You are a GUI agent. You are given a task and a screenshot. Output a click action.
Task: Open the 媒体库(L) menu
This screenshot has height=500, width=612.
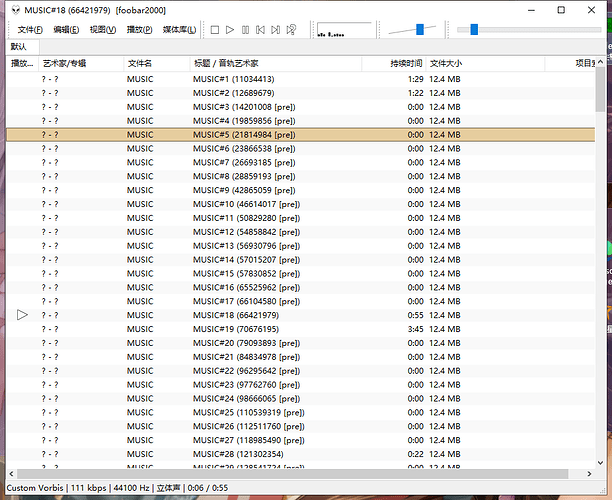point(179,30)
